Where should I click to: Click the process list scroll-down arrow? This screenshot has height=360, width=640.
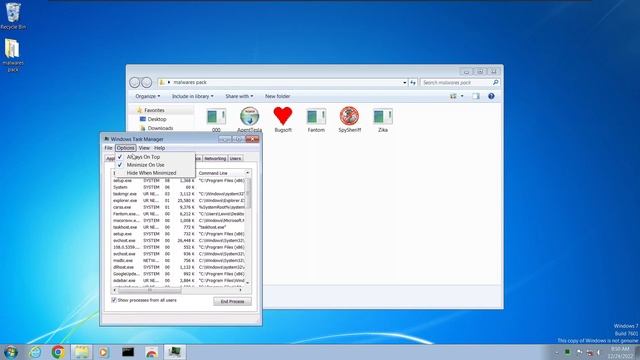[248, 283]
